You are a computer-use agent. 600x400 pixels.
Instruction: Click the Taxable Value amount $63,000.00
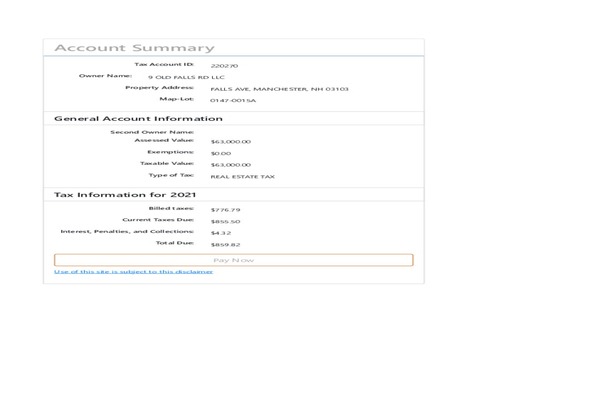[x=230, y=165]
